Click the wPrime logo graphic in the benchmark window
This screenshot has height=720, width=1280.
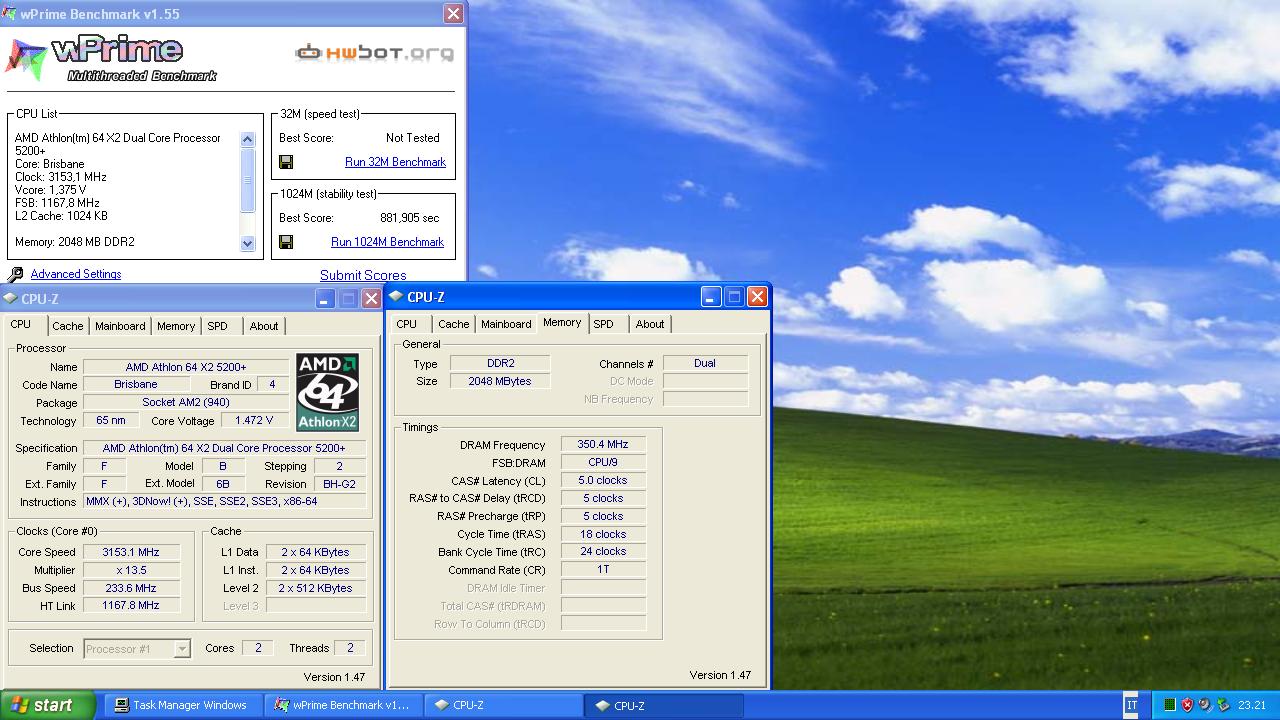tap(112, 58)
